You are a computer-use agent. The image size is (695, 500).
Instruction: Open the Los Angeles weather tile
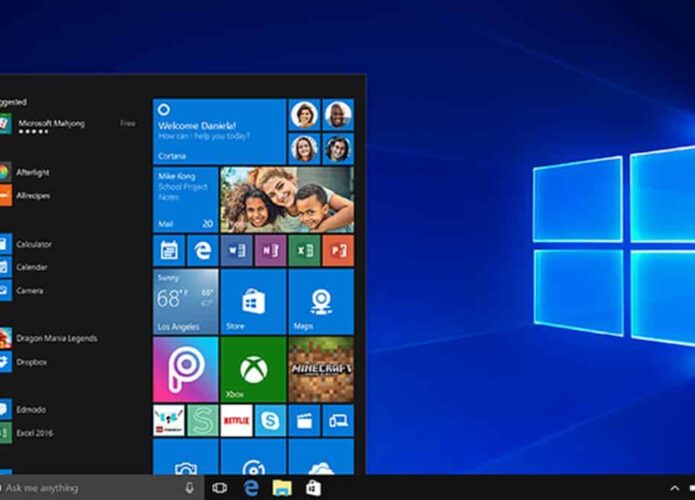coord(185,301)
